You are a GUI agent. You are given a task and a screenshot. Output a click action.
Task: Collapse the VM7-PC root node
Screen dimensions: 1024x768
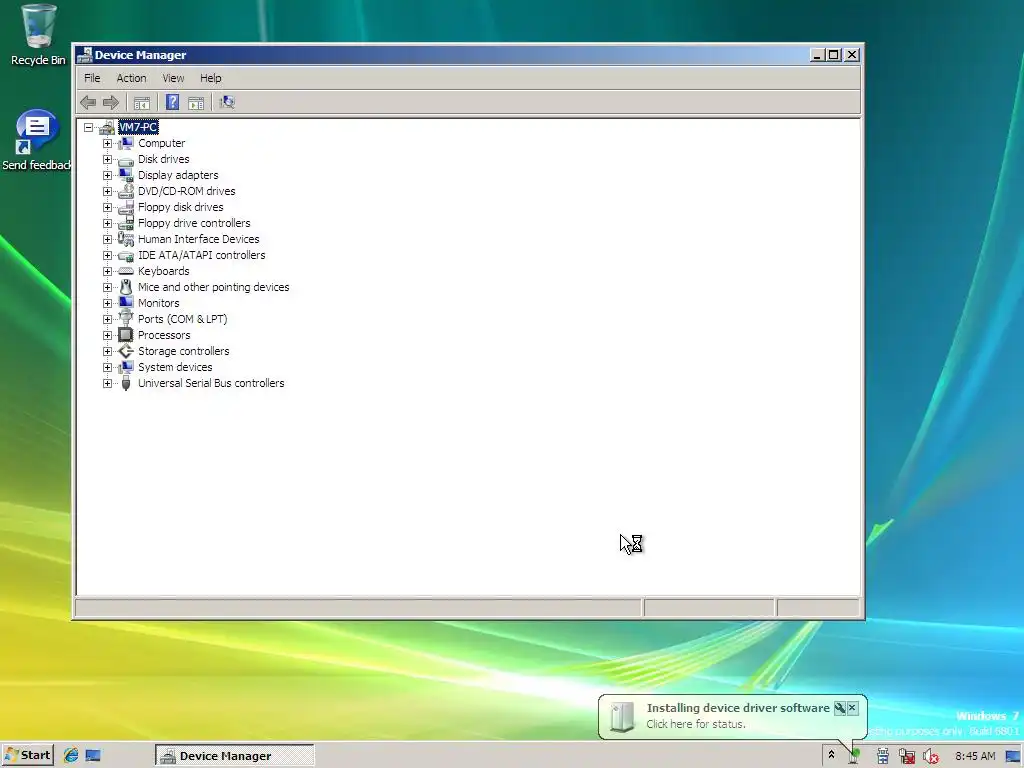[x=88, y=127]
